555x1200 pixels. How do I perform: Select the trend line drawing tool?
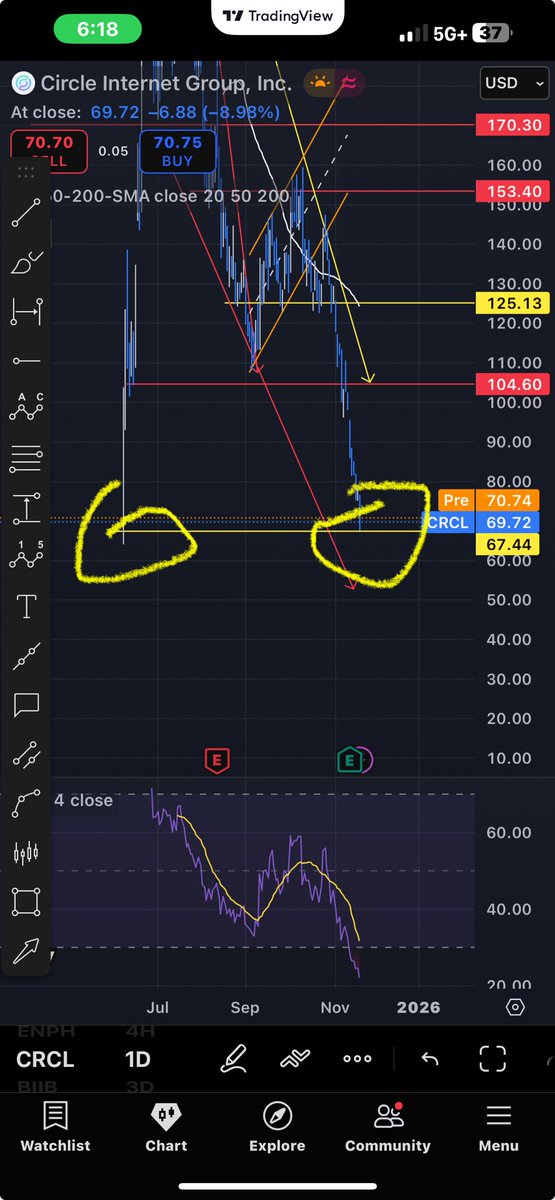click(x=26, y=213)
